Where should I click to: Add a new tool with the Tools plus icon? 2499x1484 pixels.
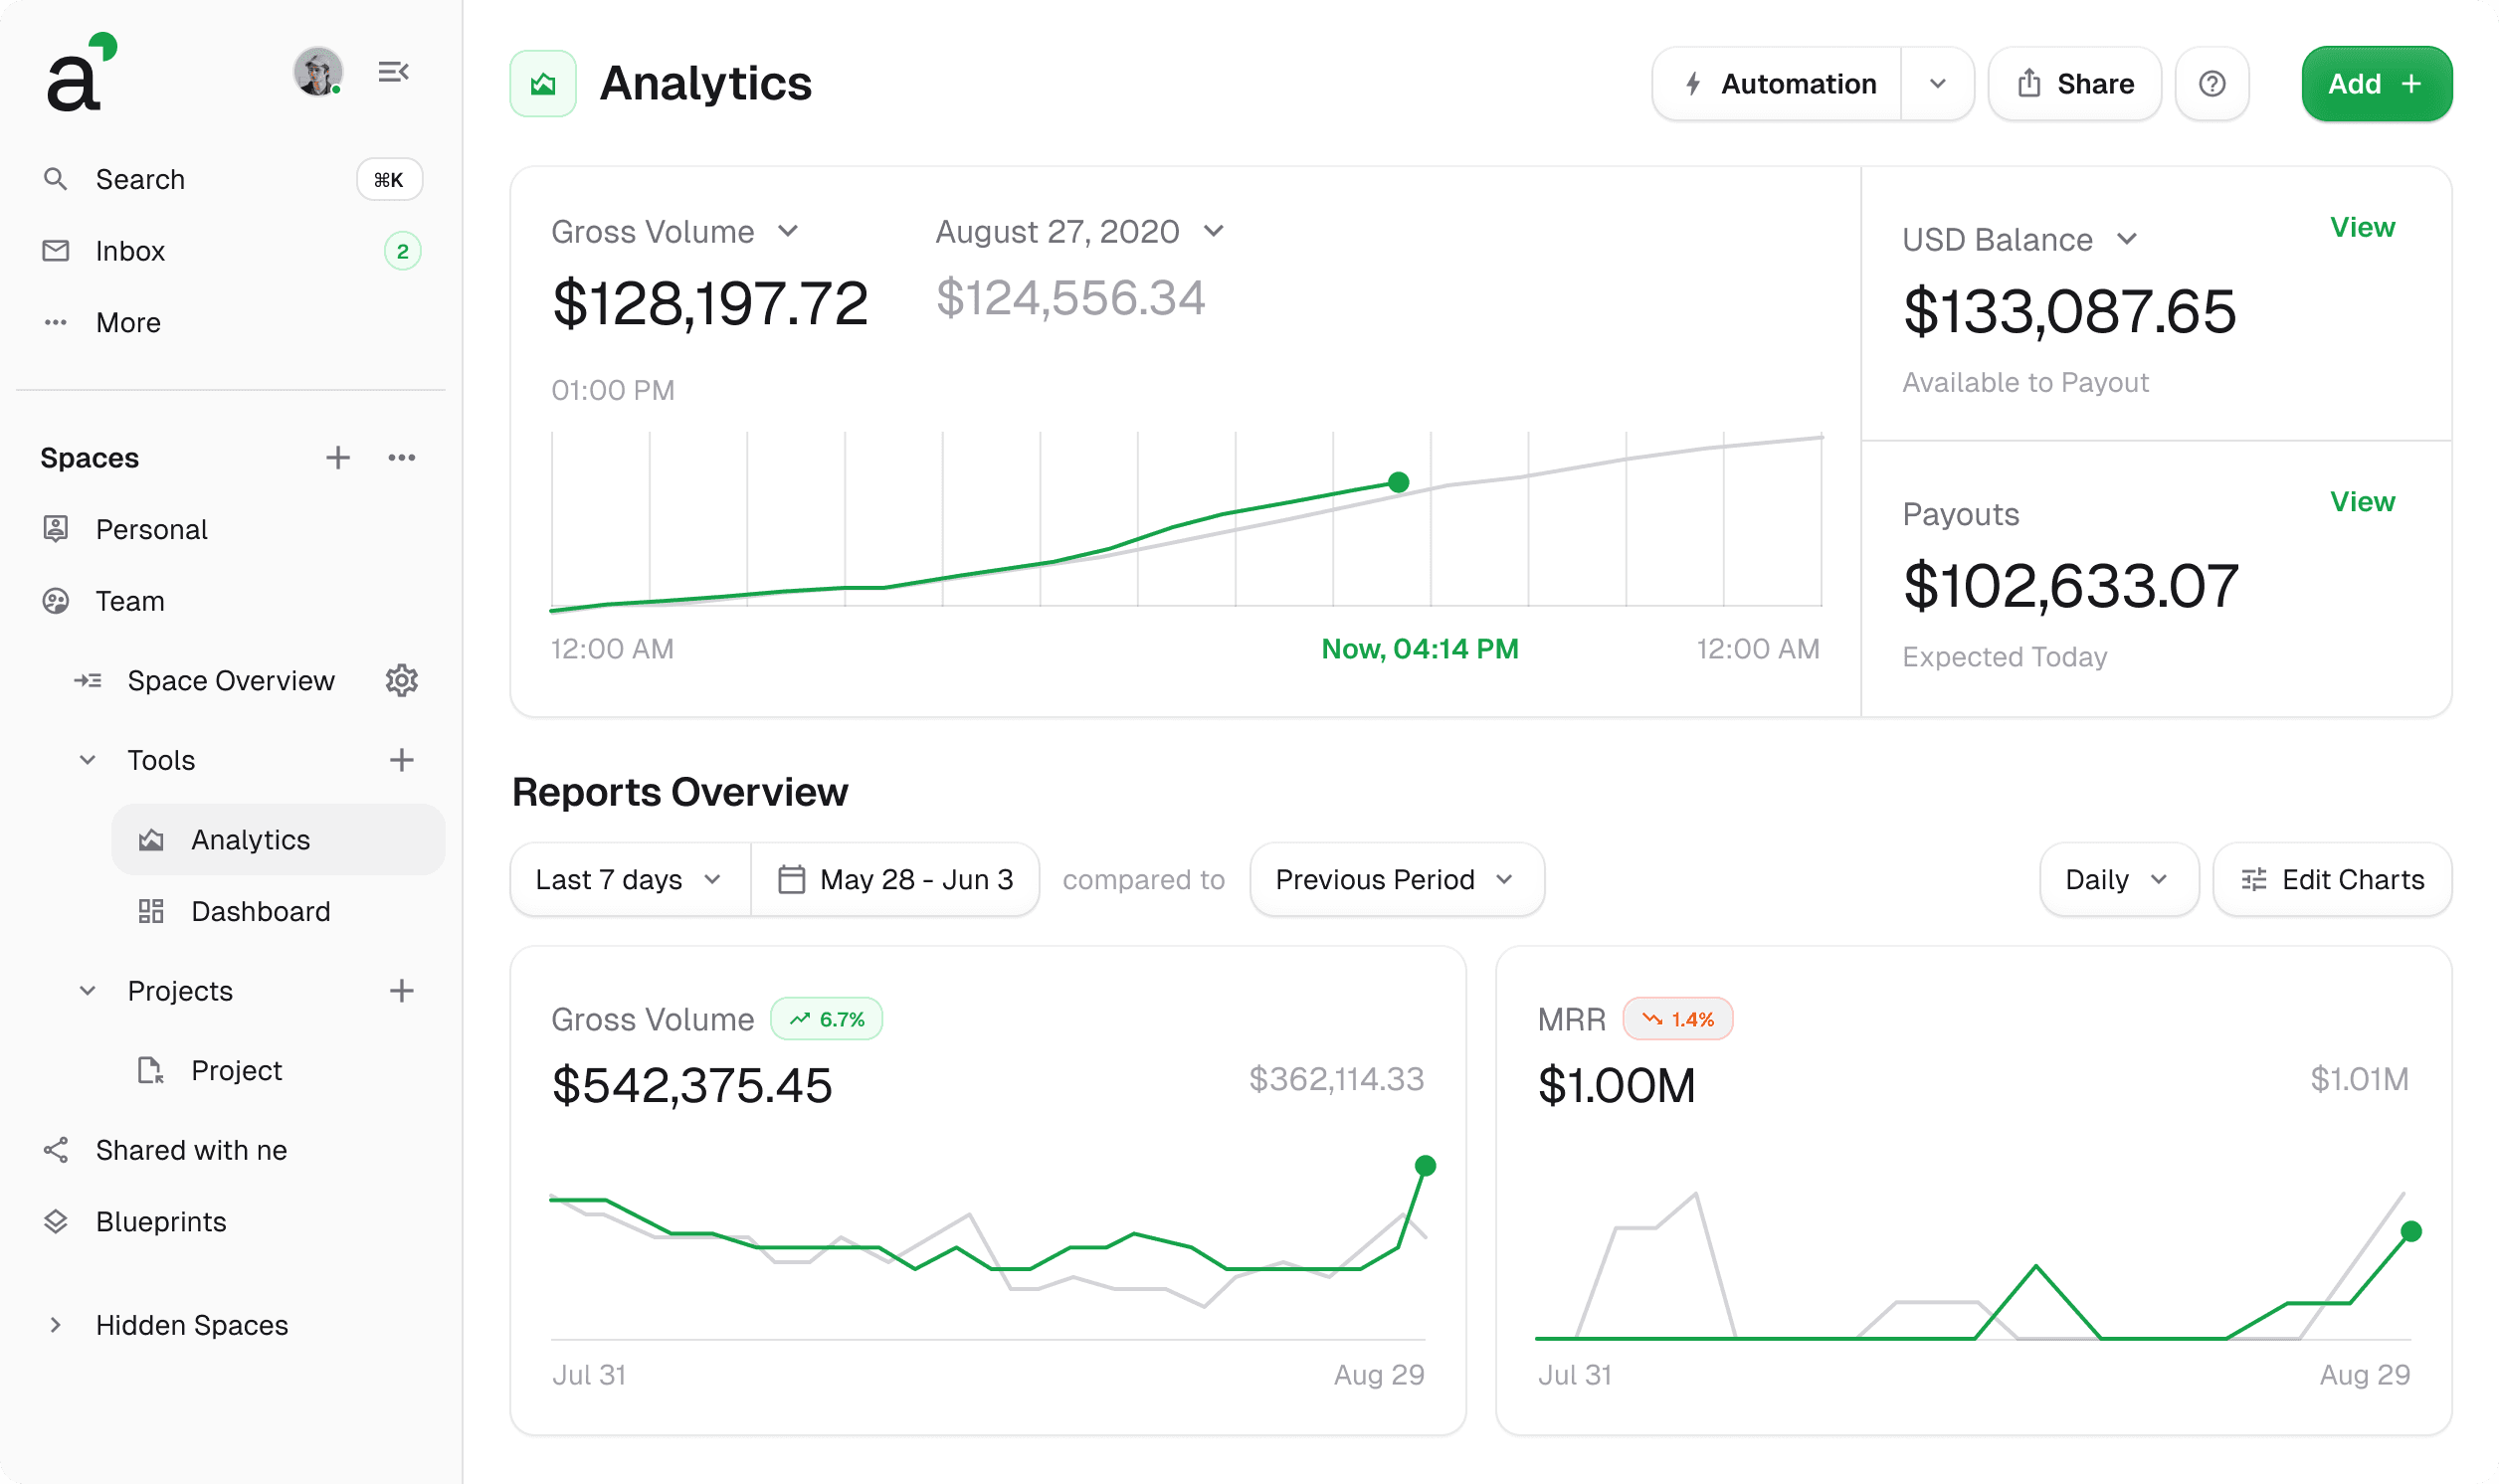click(401, 760)
